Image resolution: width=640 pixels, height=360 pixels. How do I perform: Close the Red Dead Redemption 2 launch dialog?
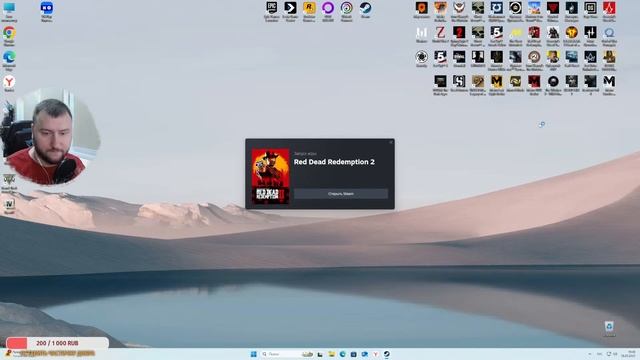click(x=391, y=142)
